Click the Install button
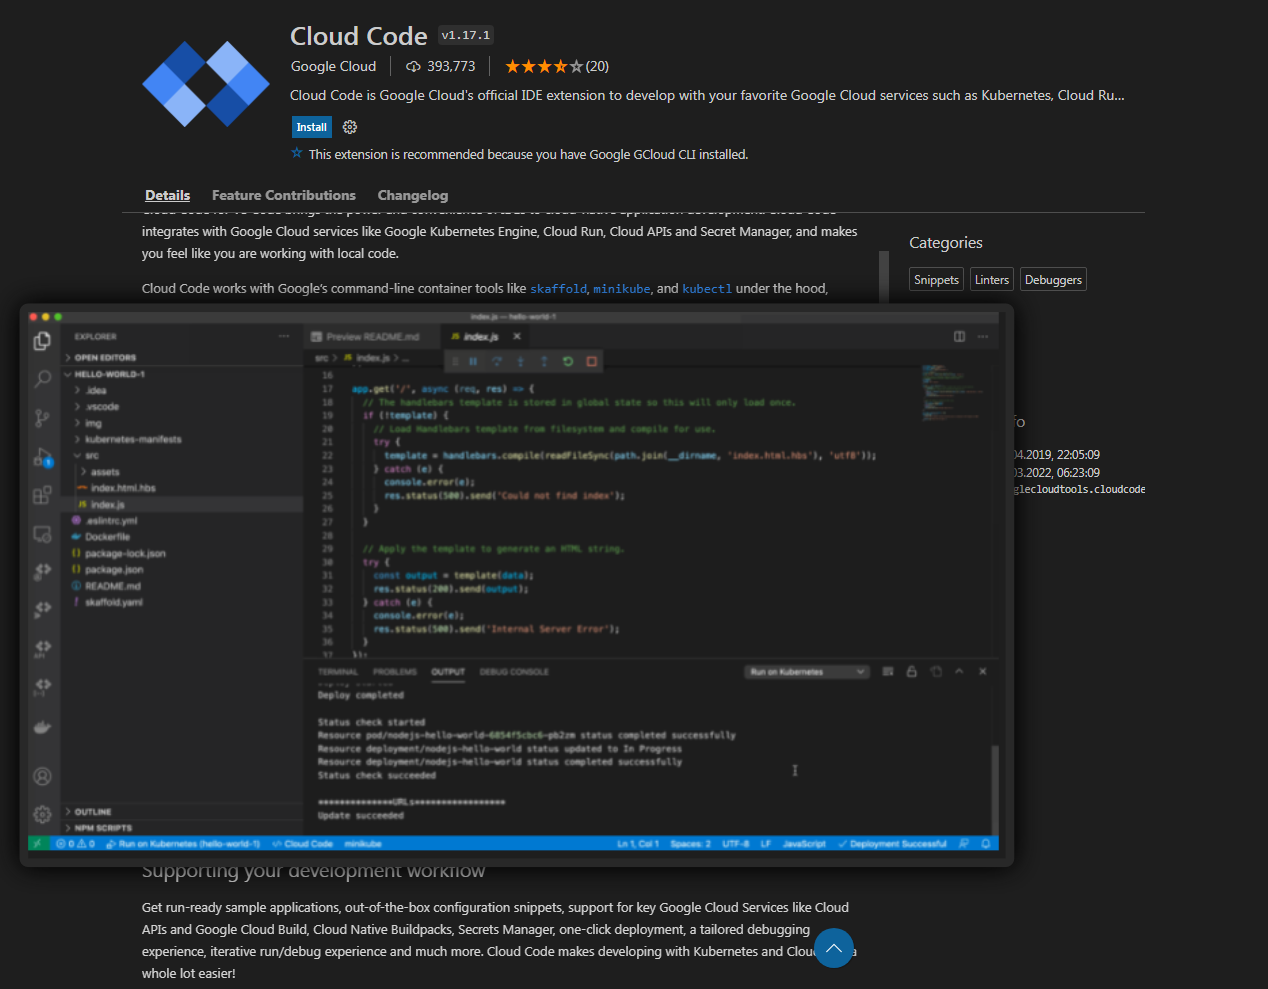1268x989 pixels. [x=311, y=127]
